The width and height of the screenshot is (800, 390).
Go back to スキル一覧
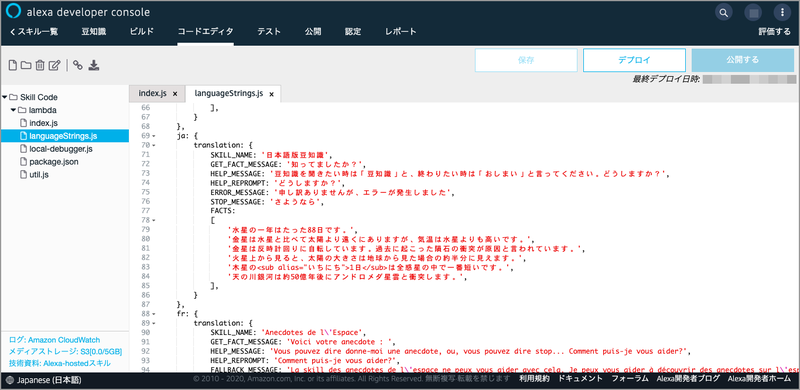tap(34, 32)
